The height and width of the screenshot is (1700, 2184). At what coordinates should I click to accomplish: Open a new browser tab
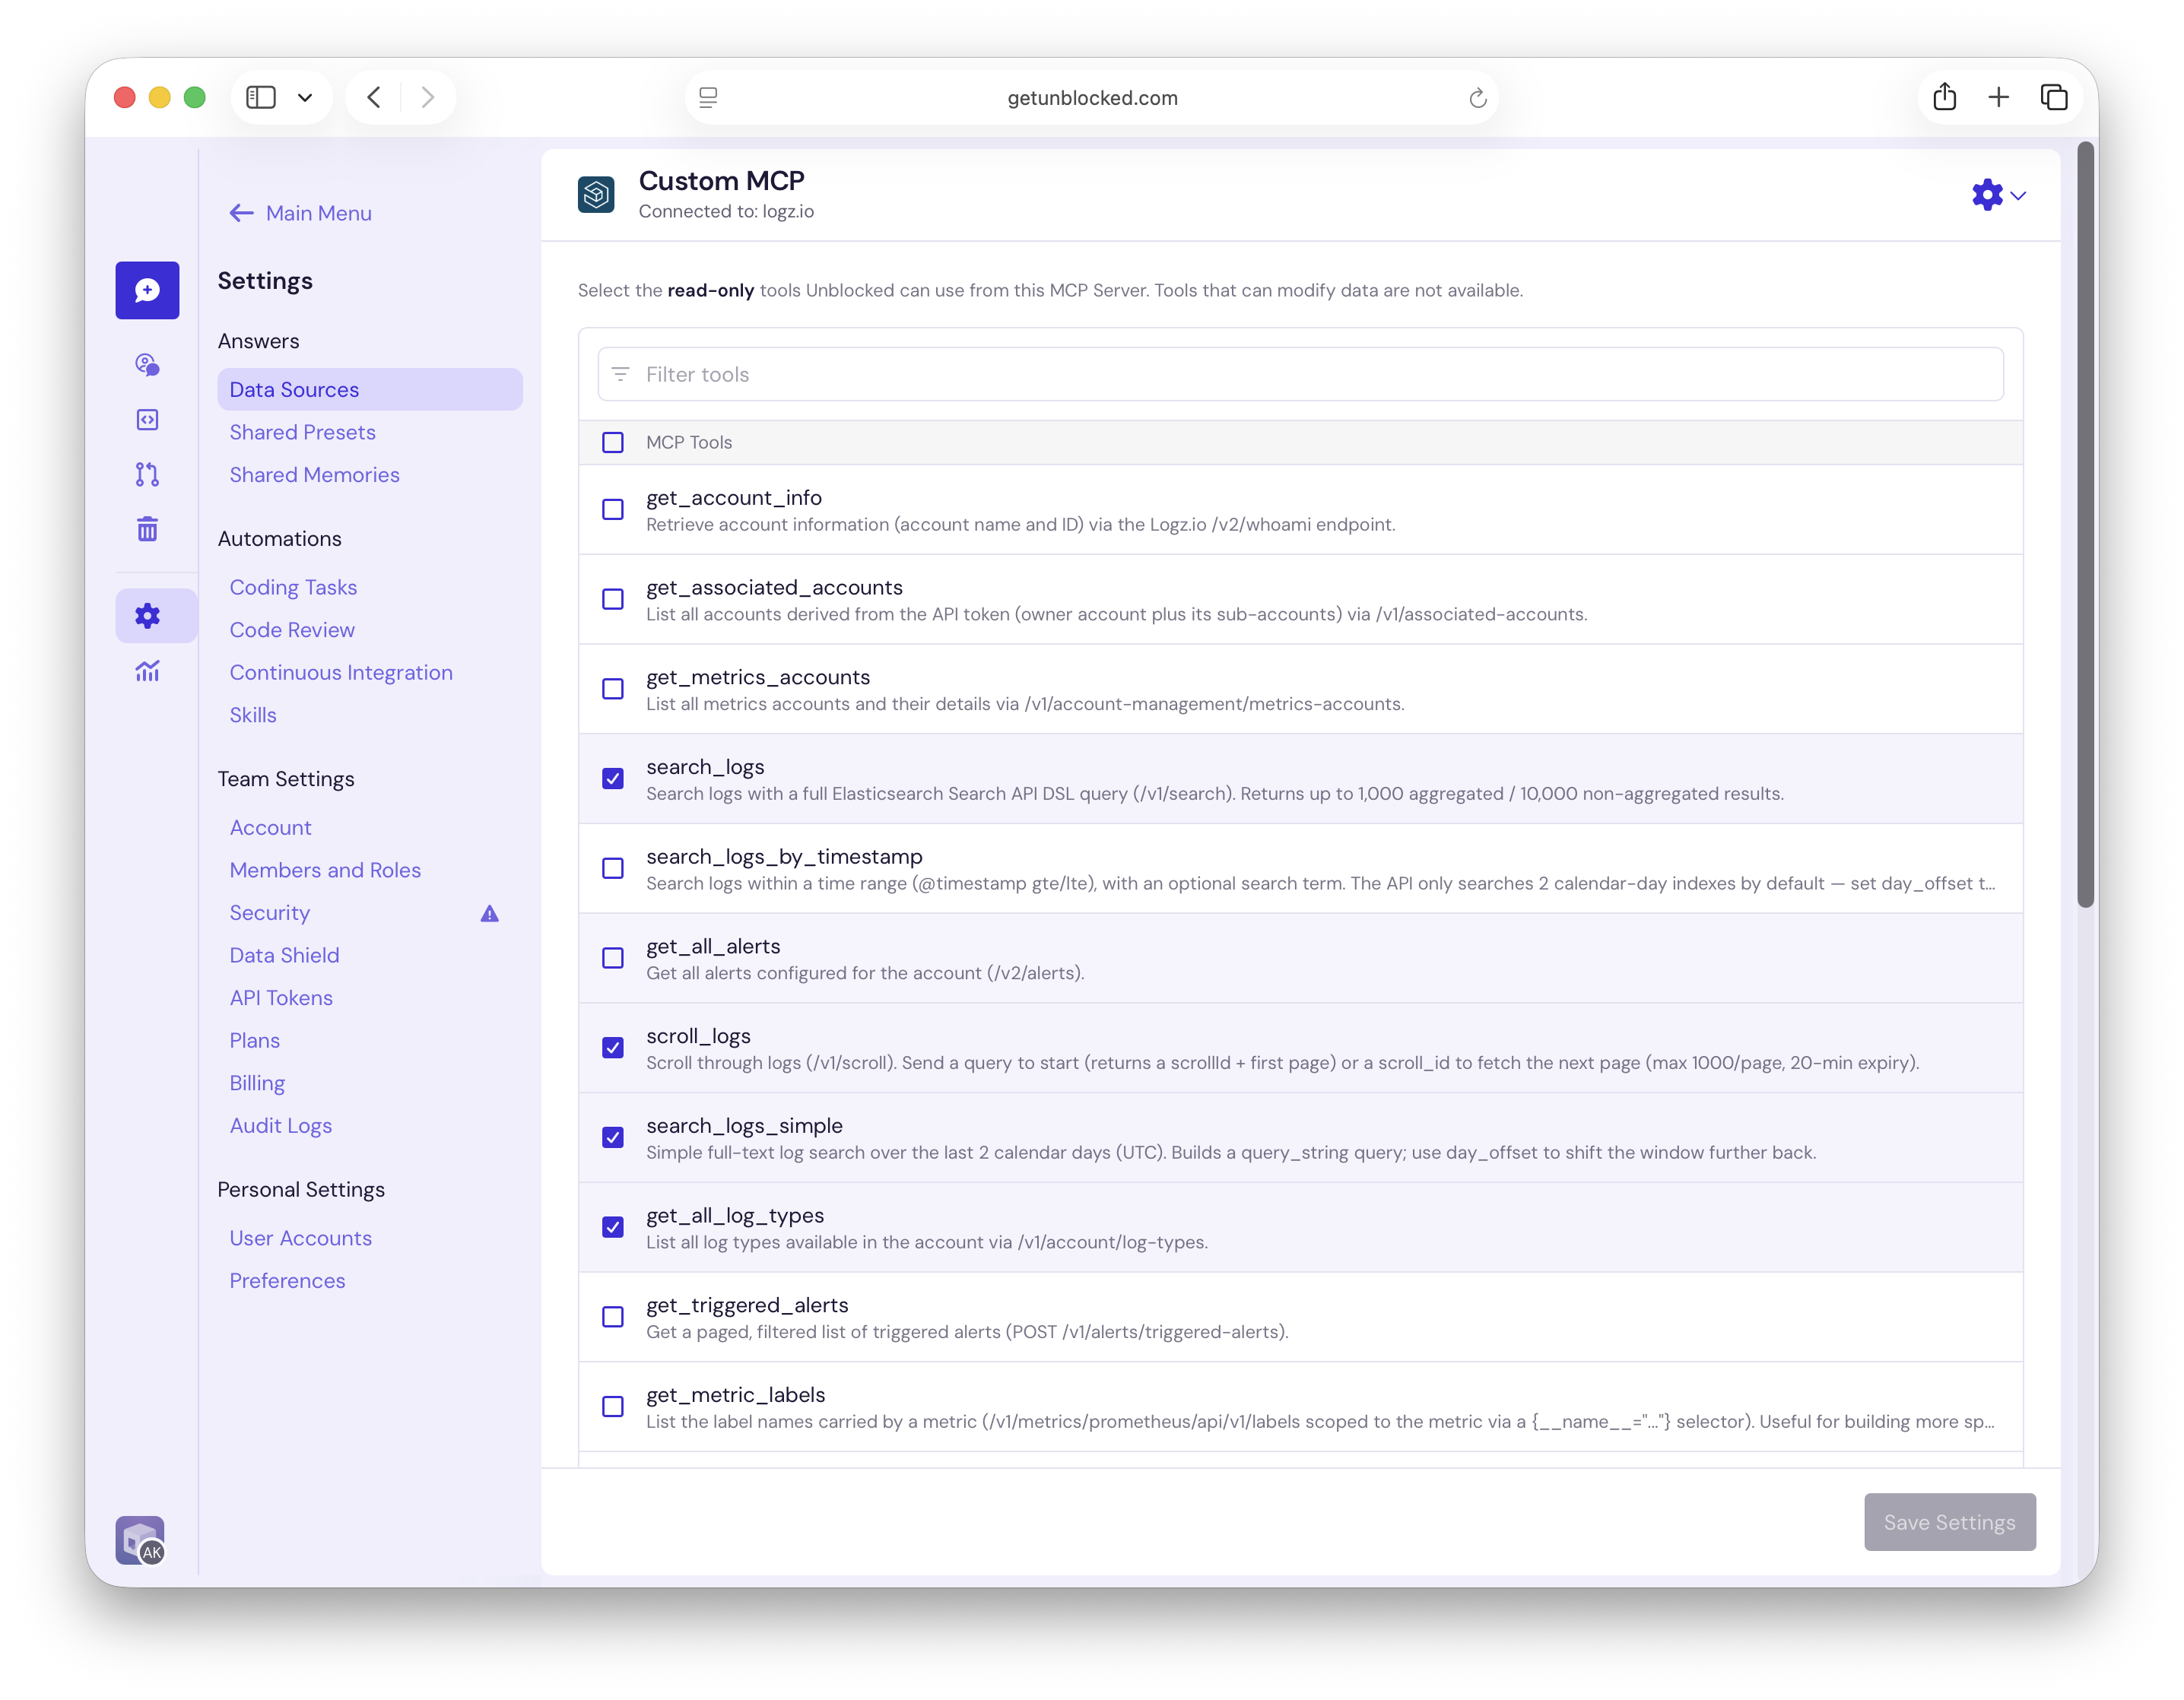coord(1998,97)
